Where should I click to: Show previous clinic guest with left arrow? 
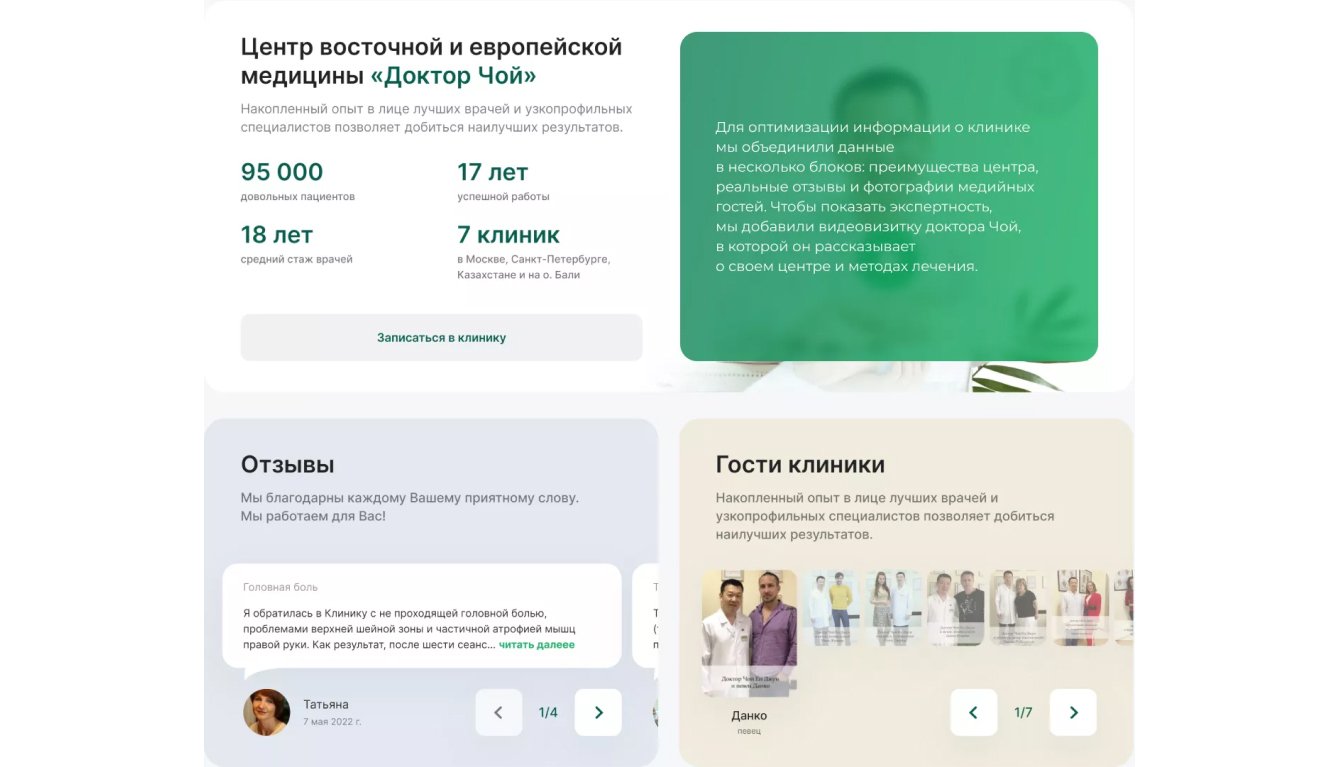(973, 712)
